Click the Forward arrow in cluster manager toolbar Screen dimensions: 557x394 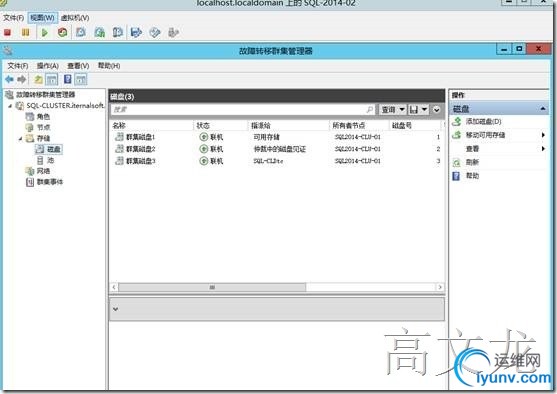pos(22,80)
